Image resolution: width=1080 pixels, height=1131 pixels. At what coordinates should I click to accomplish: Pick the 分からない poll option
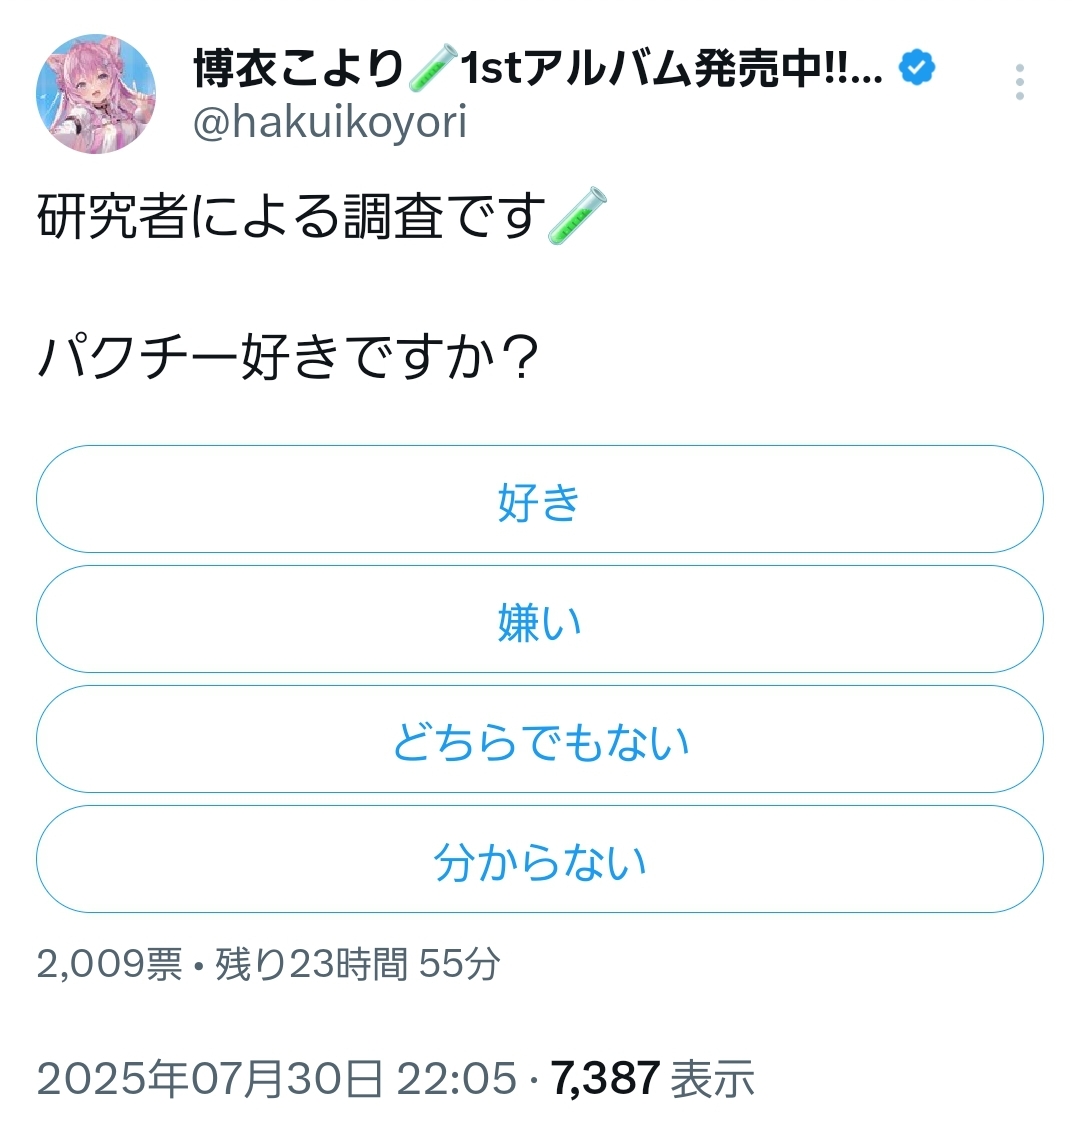(540, 859)
